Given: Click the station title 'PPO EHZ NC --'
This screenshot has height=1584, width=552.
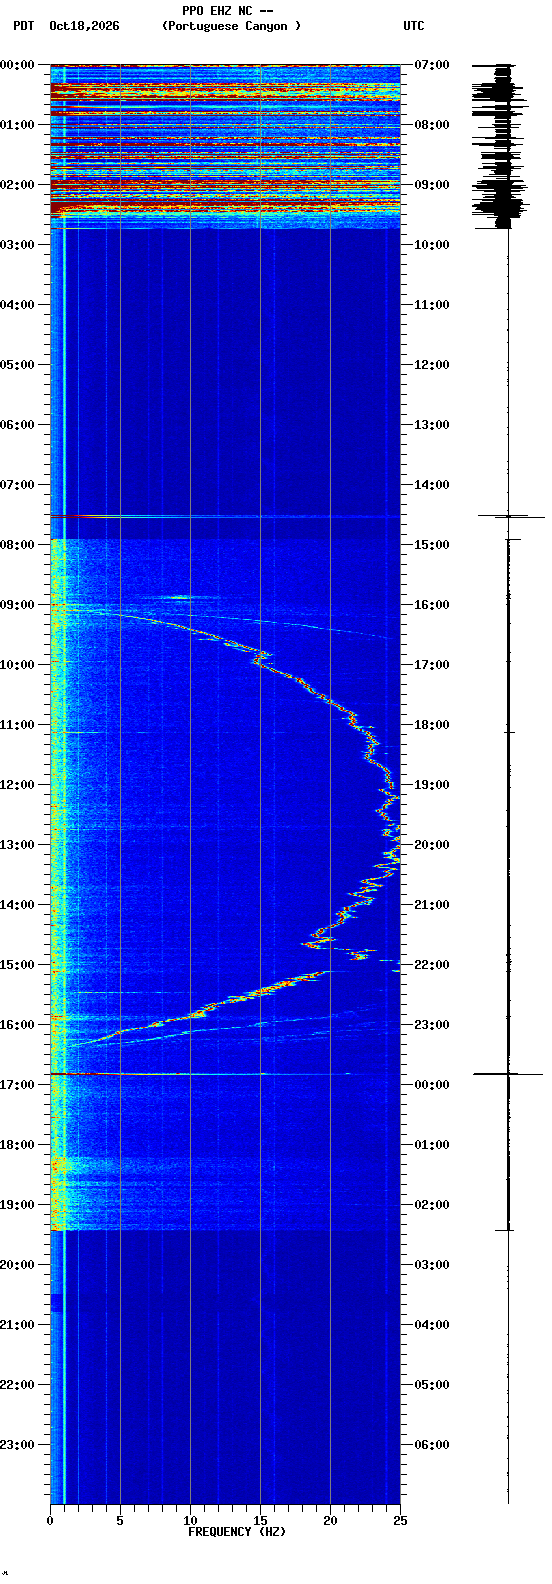Looking at the screenshot, I should (x=228, y=11).
